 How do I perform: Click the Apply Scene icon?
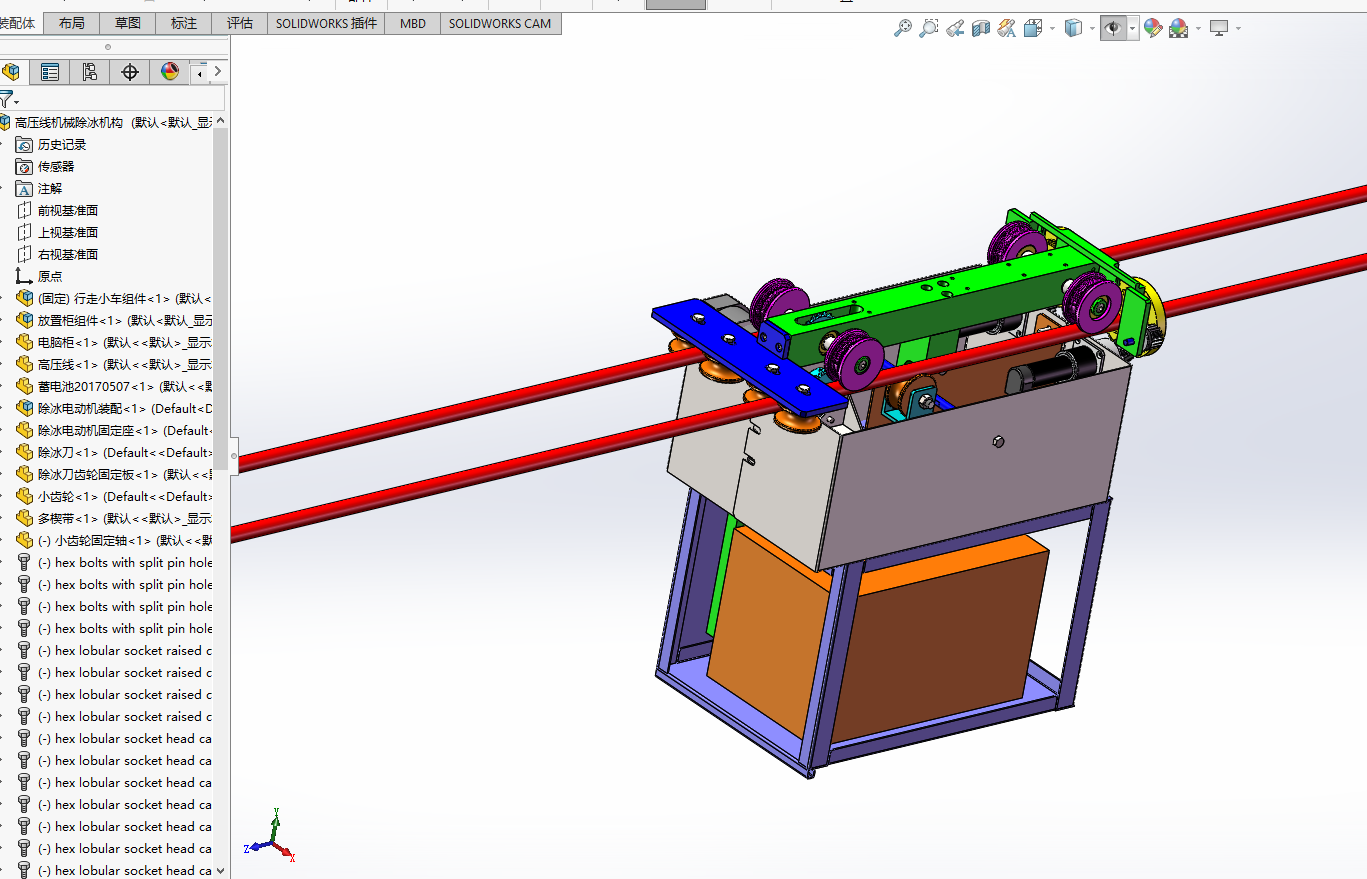1179,28
